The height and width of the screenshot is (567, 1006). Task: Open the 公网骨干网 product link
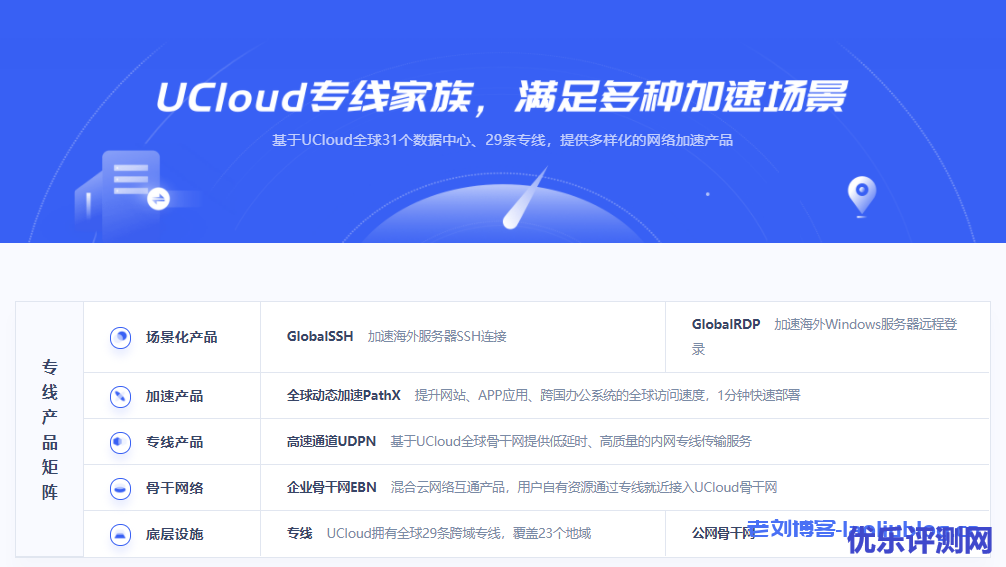723,534
